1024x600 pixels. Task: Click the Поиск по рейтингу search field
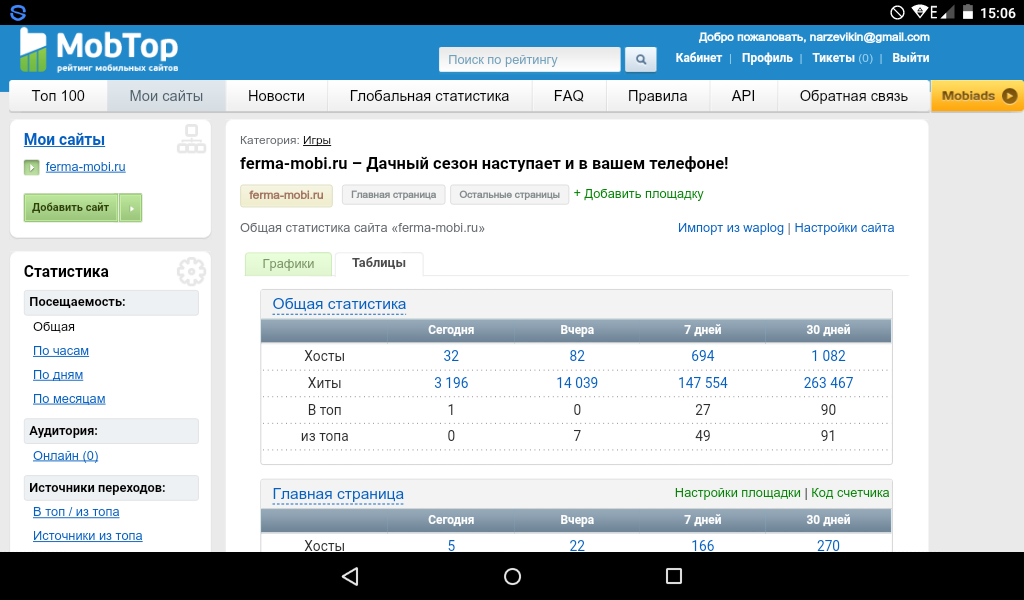[529, 60]
